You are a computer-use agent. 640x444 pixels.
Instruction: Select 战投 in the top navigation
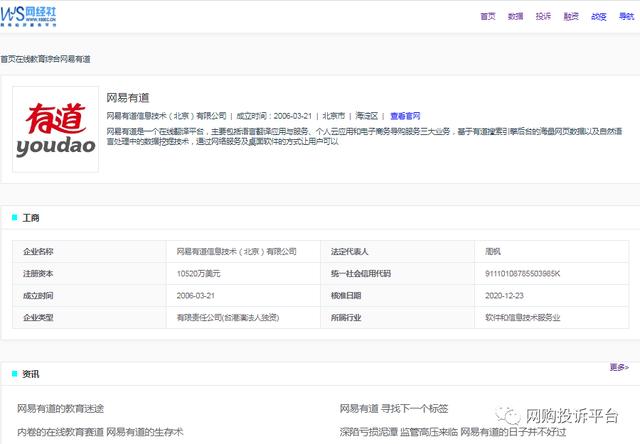599,16
